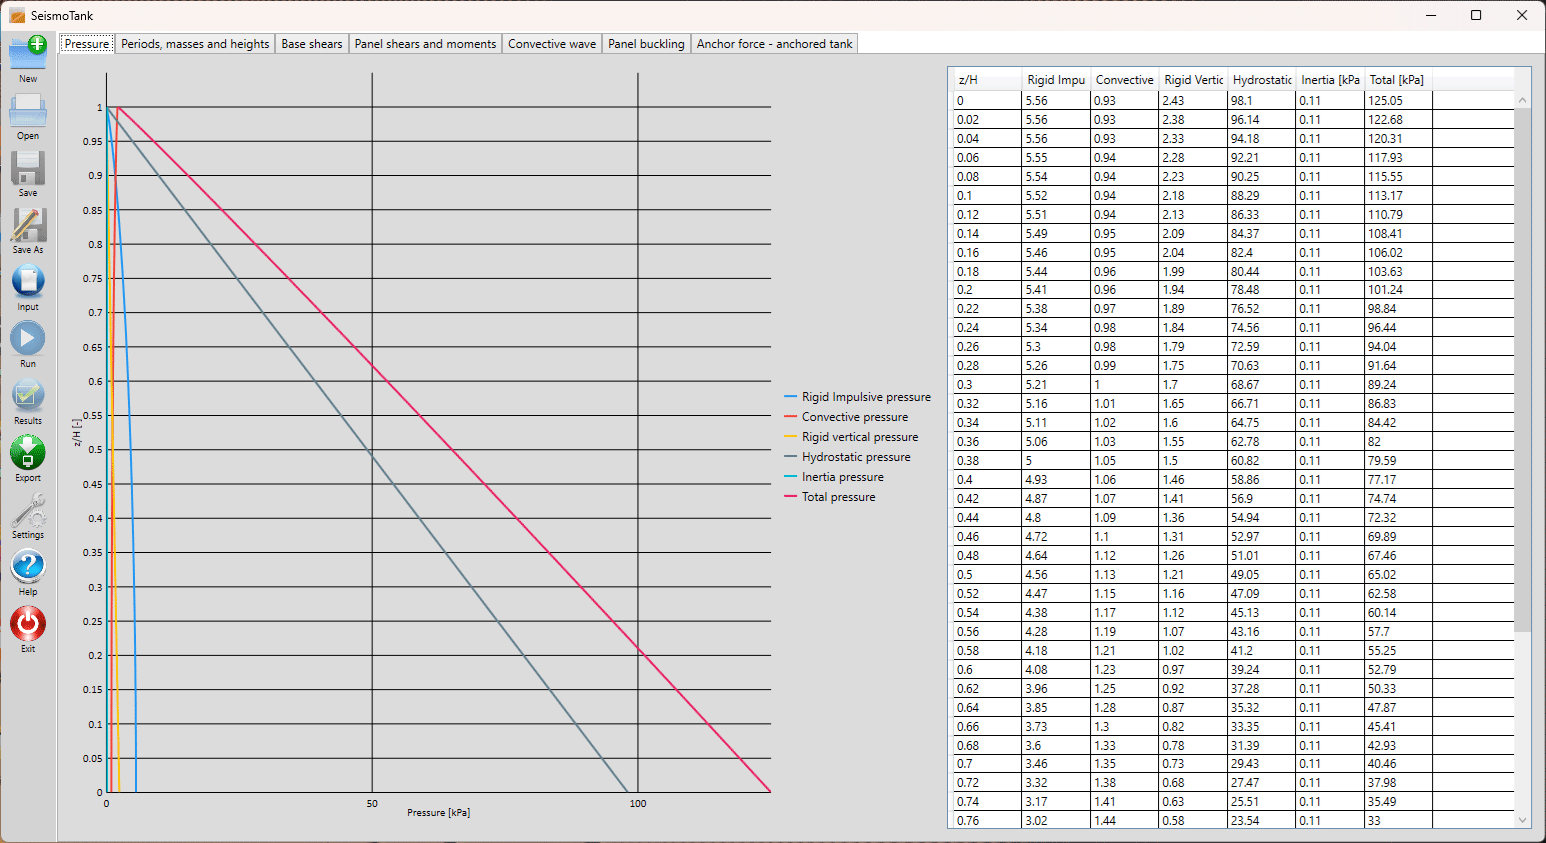Click the red Exit power icon
Viewport: 1546px width, 843px height.
pos(28,624)
